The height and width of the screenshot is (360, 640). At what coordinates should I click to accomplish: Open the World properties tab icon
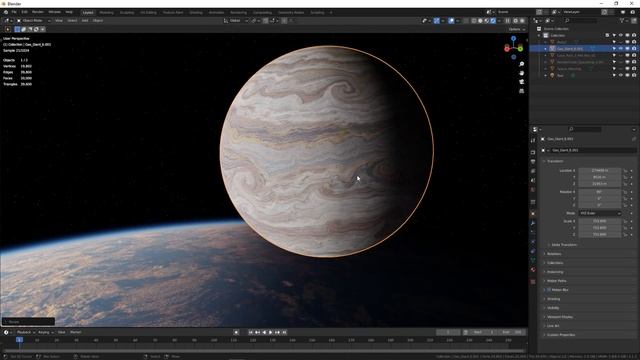[533, 190]
